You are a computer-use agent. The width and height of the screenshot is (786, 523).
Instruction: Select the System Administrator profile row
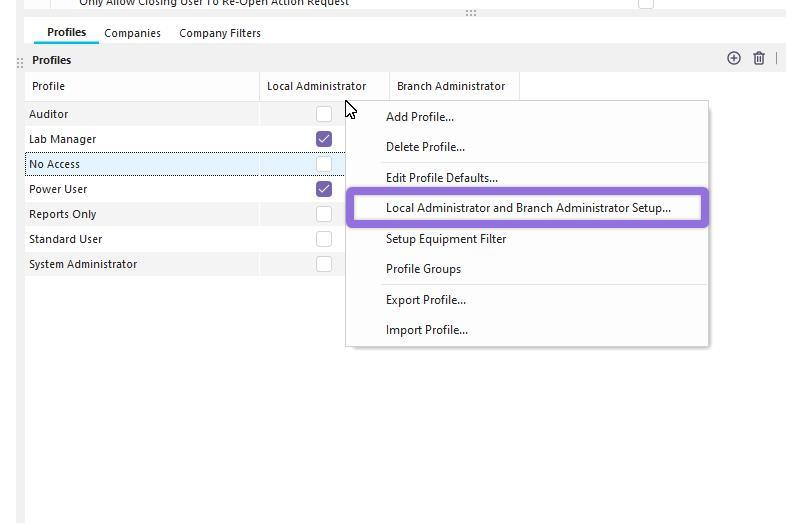[83, 264]
